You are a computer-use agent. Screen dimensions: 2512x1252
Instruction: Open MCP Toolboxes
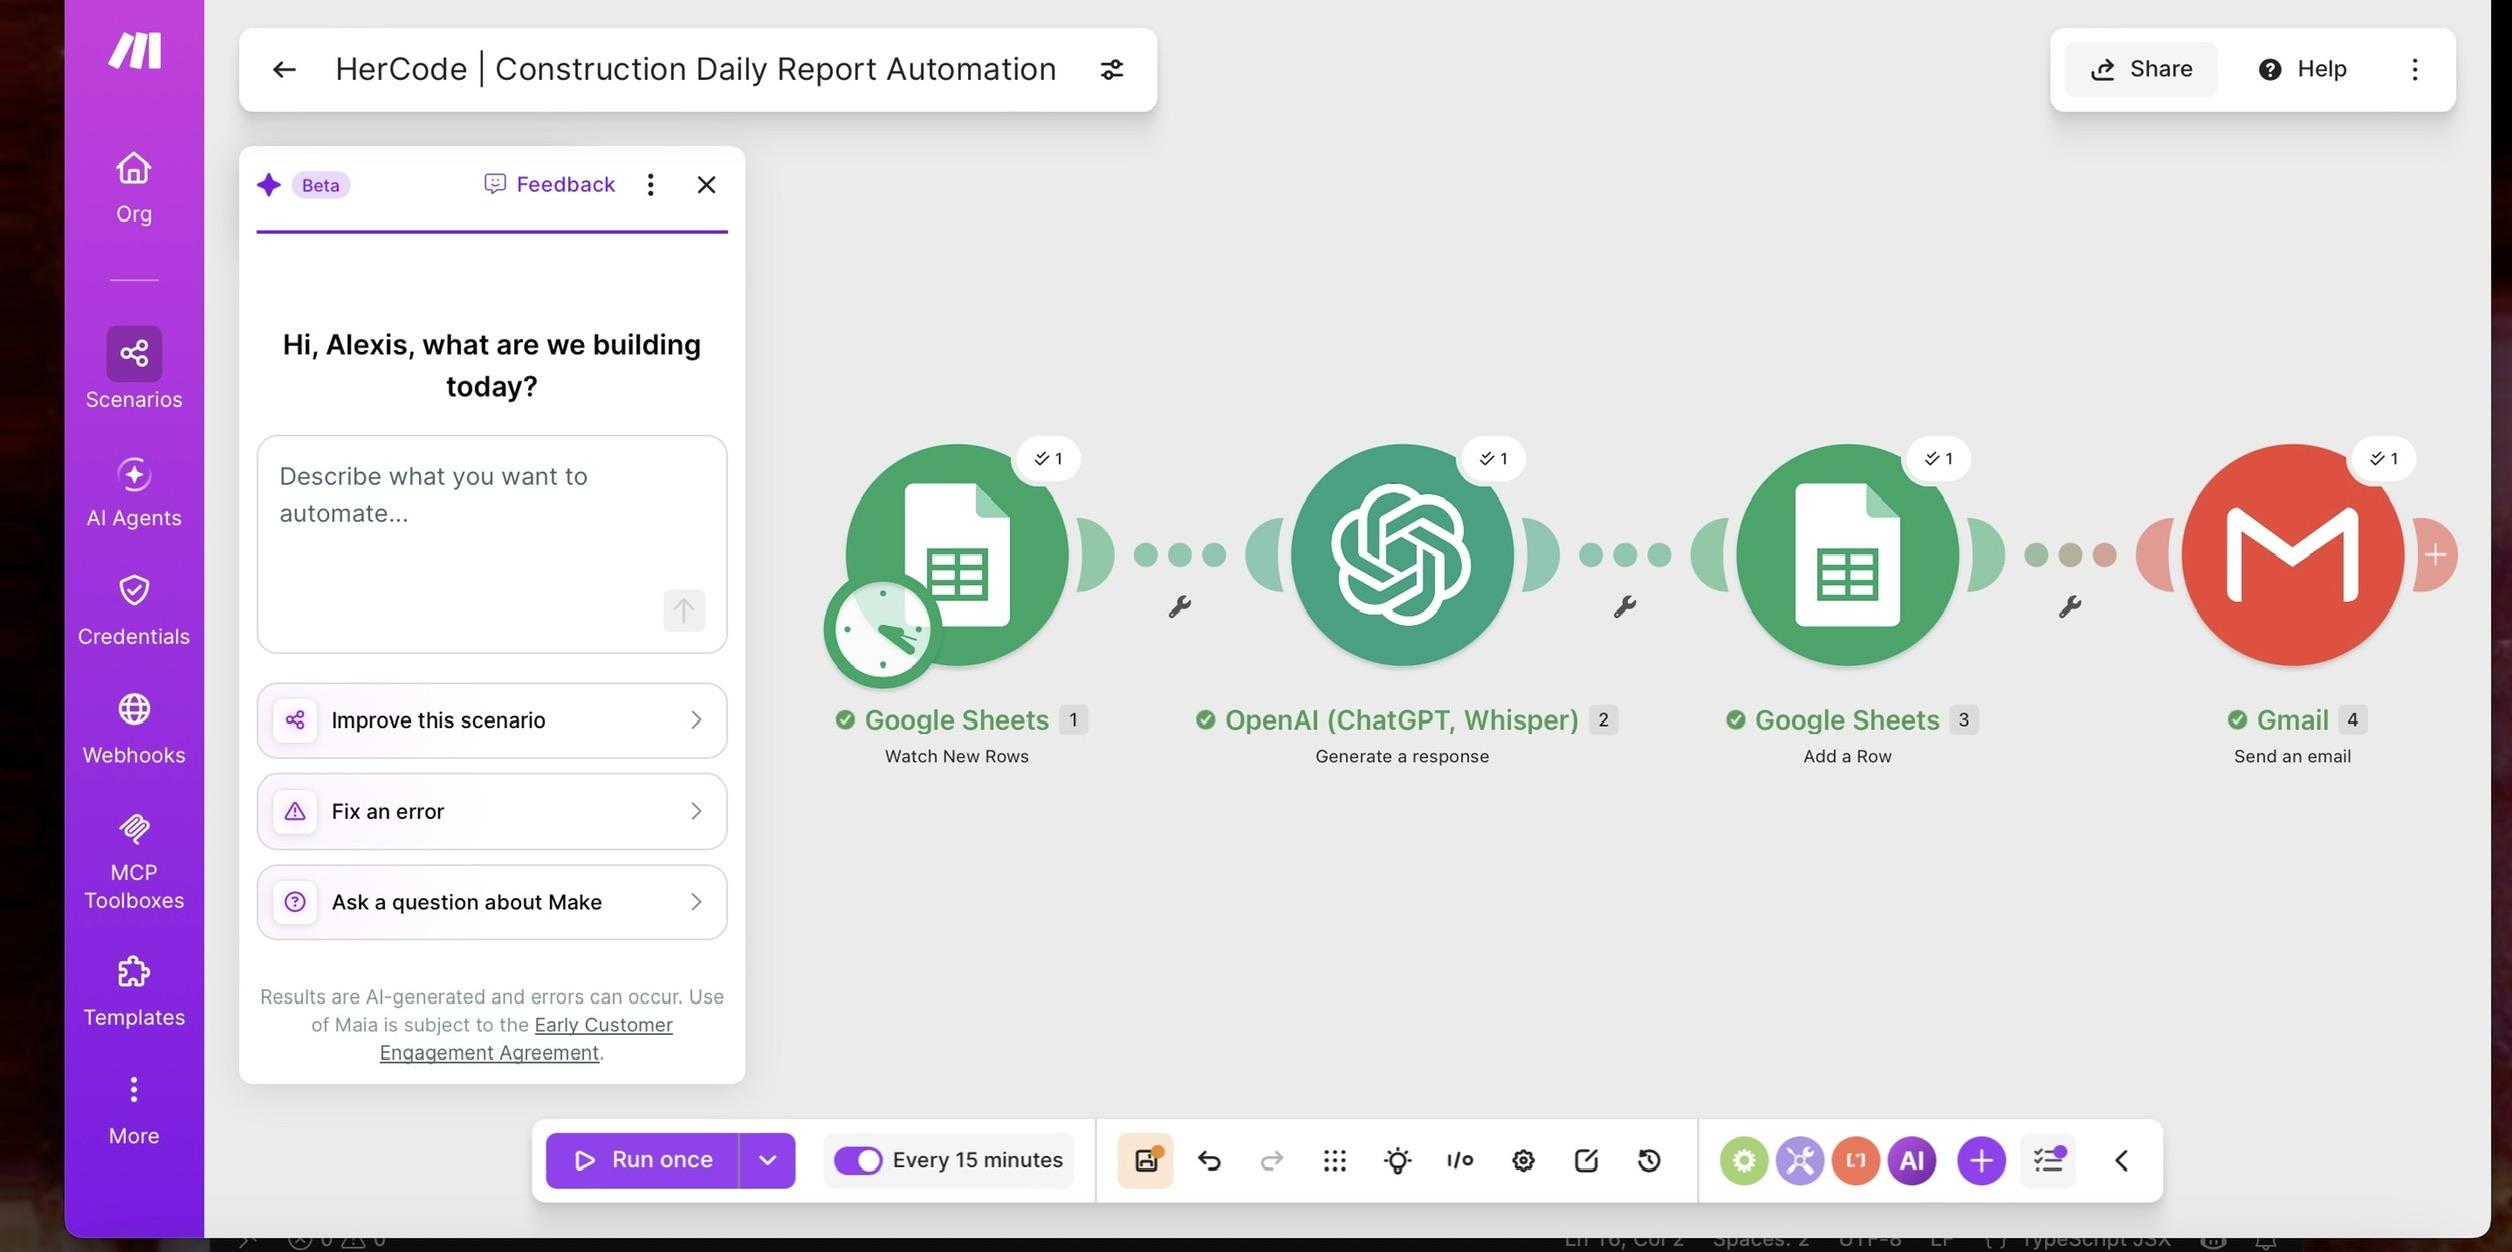pos(134,860)
